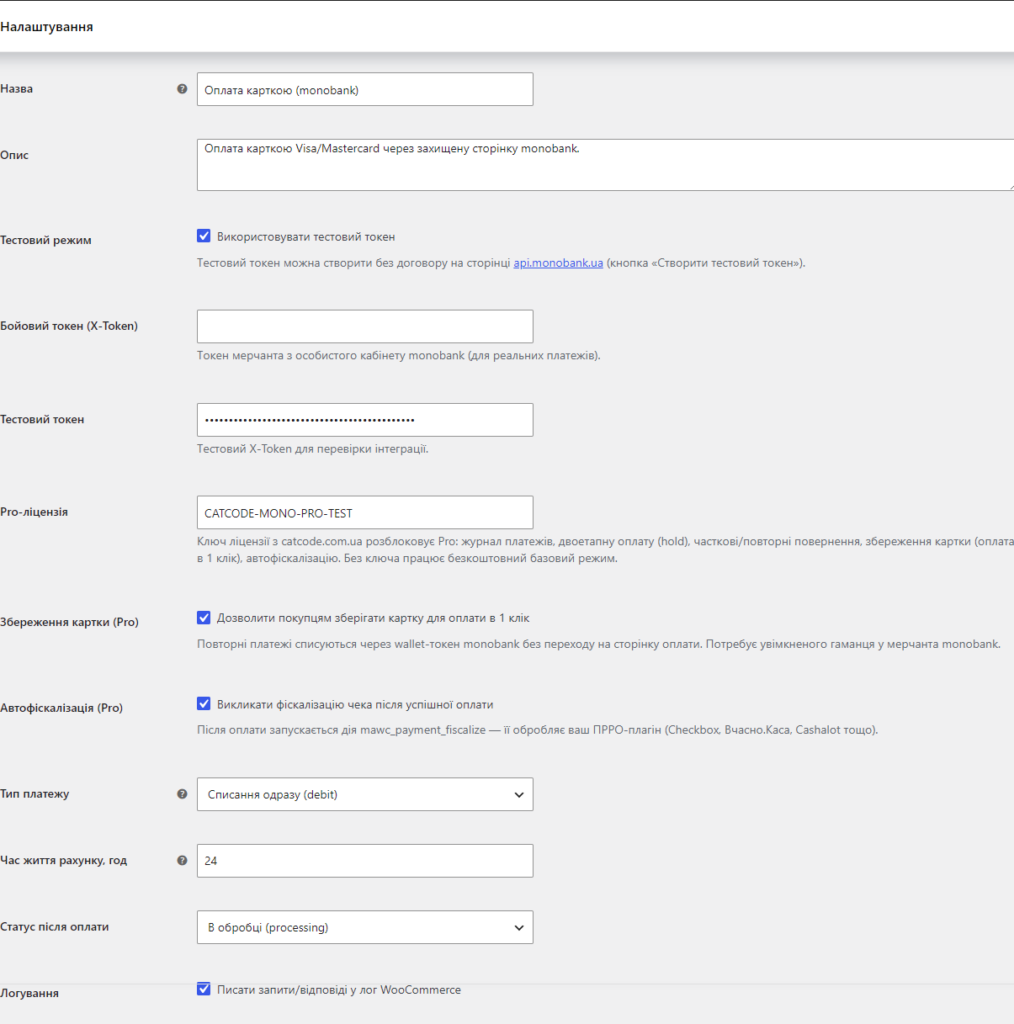
Task: Click the Збереження картки (Pro) label
Action: pyautogui.click(x=69, y=622)
